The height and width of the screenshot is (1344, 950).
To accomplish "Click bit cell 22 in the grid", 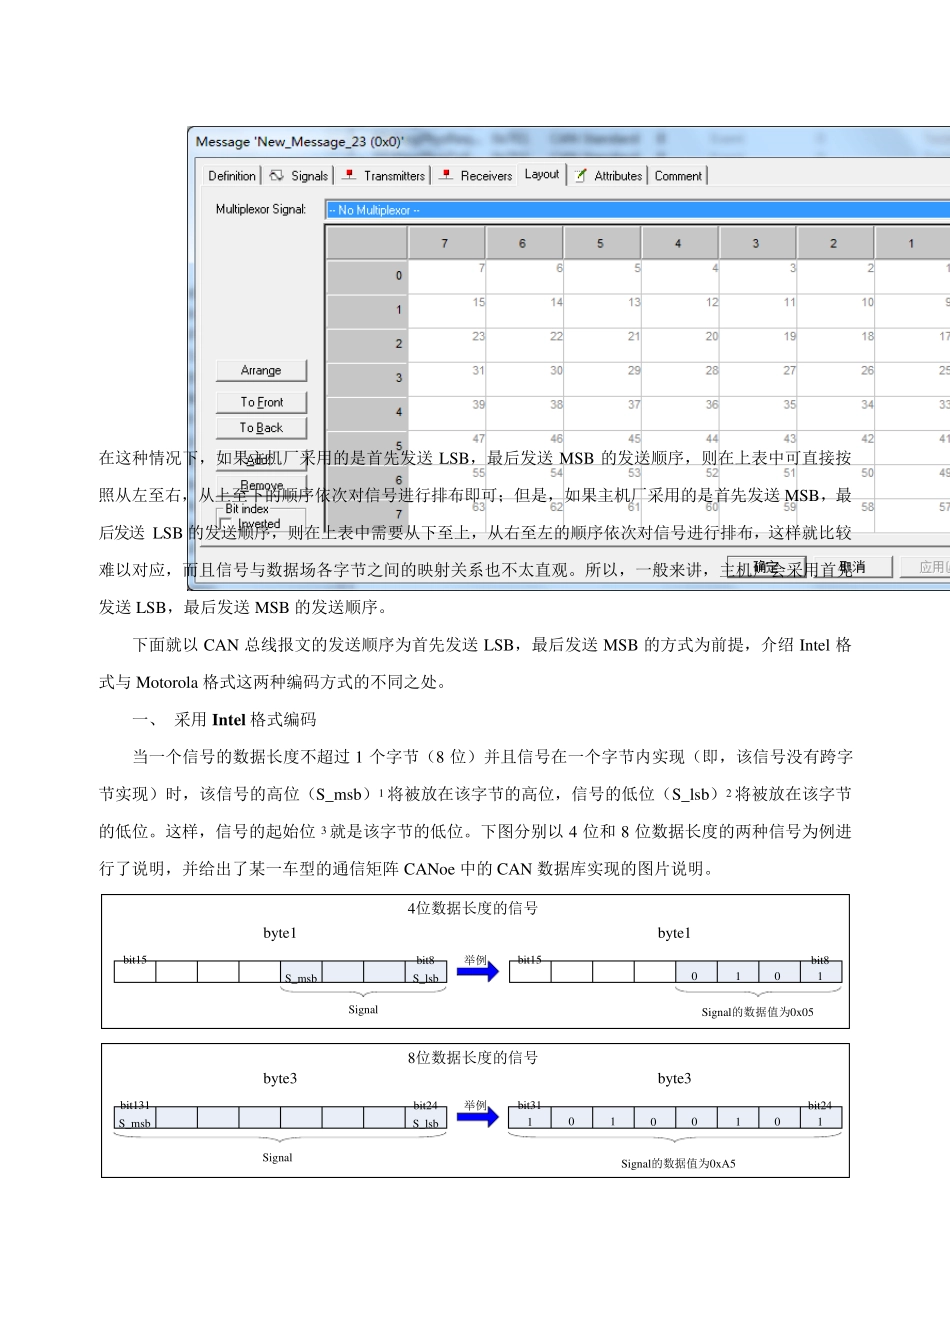I will click(525, 345).
